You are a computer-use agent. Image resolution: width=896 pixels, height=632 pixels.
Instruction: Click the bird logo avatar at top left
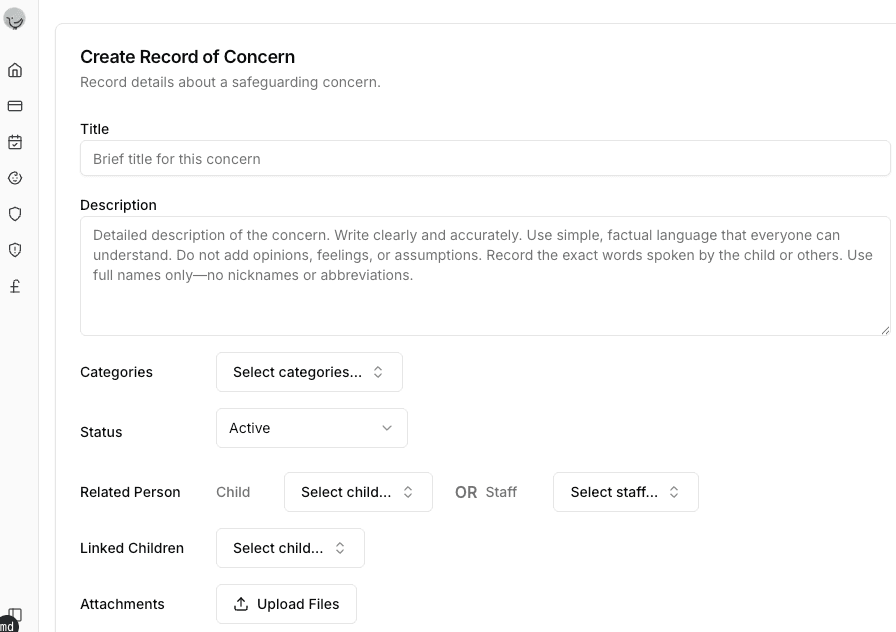tap(15, 19)
